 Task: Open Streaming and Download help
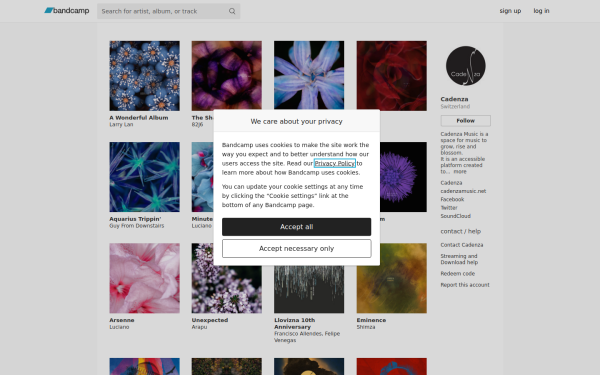tap(459, 259)
